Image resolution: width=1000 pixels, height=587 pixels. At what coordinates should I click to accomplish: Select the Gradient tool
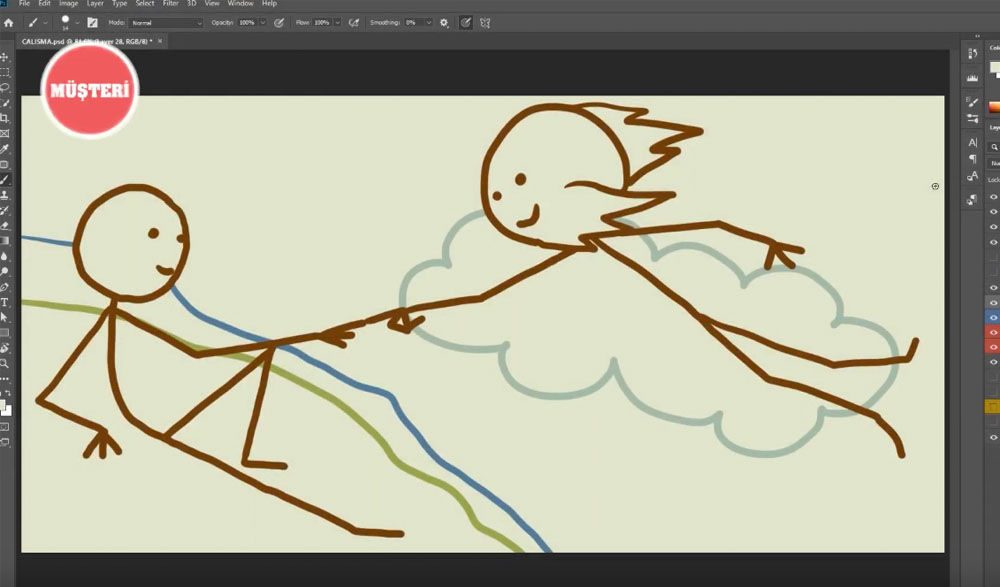coord(4,241)
